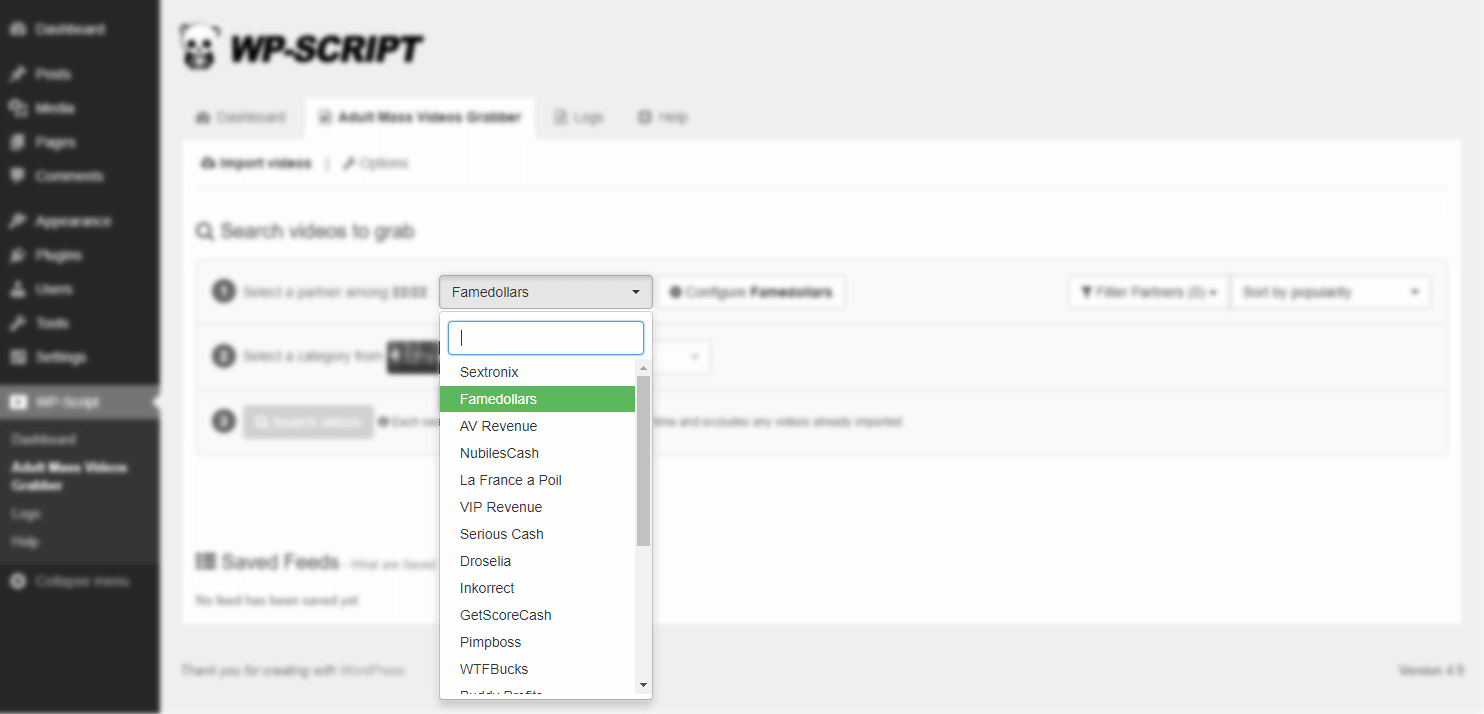Follow the WordPress link in the footer
Viewport: 1484px width, 714px height.
[372, 670]
